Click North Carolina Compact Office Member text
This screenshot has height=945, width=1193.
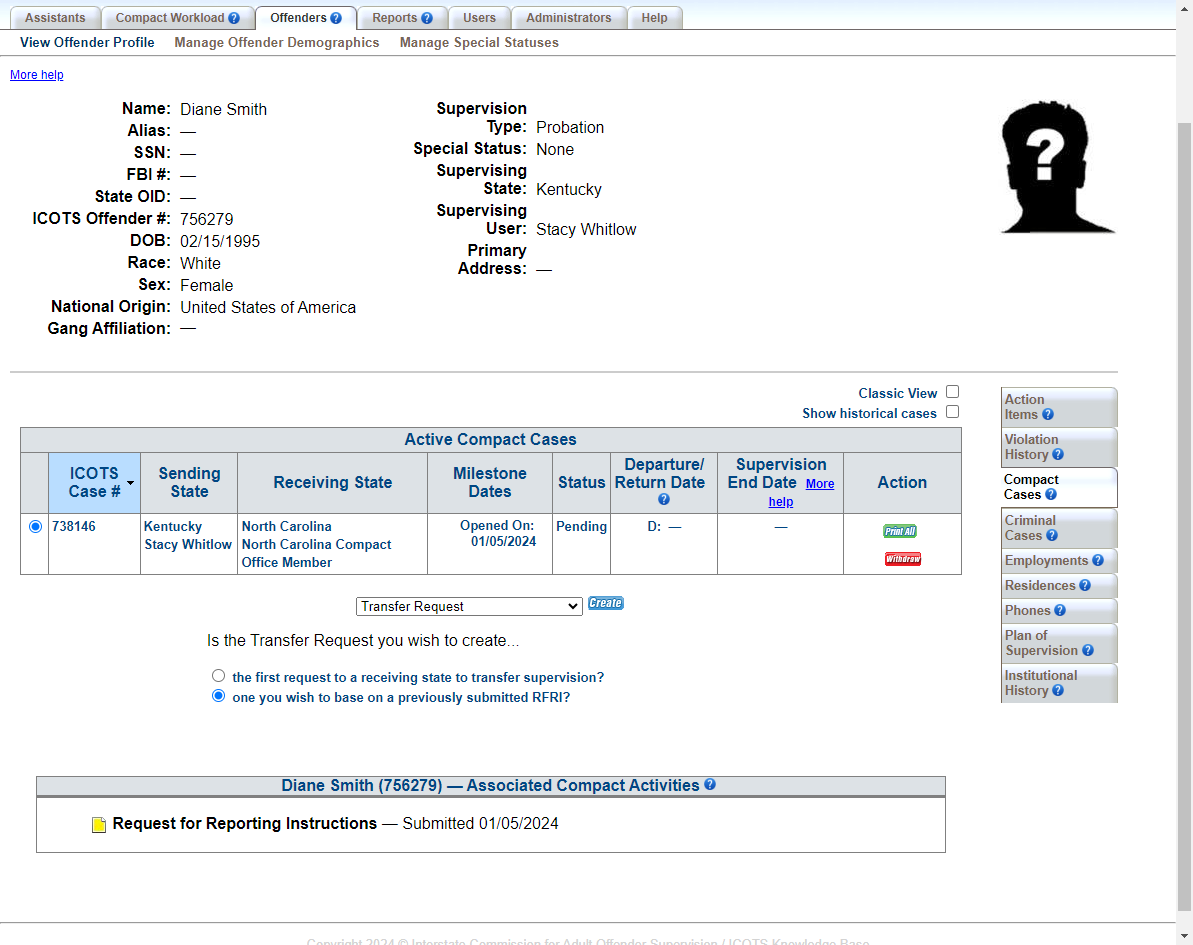pos(317,553)
